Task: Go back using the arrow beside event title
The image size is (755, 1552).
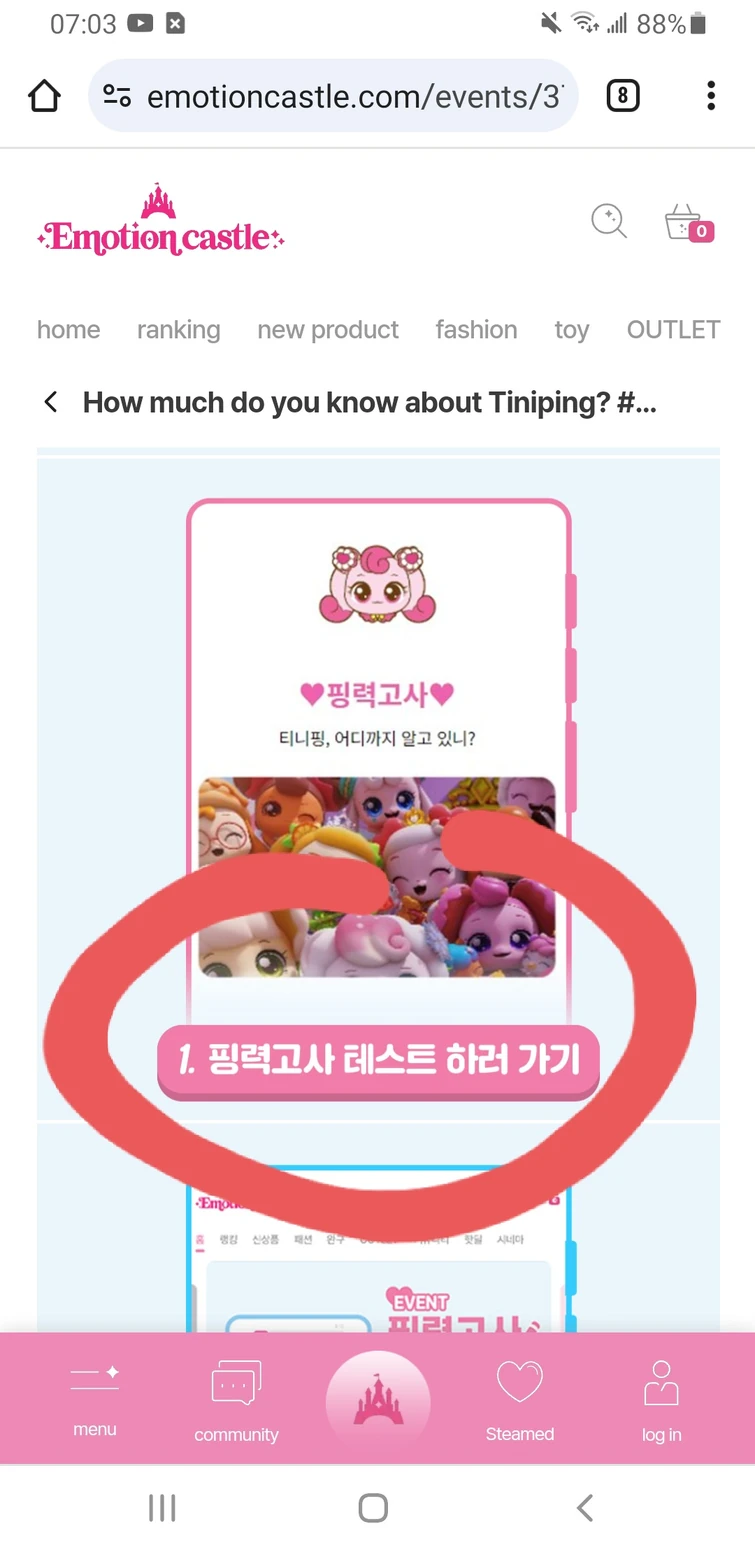Action: [x=51, y=402]
